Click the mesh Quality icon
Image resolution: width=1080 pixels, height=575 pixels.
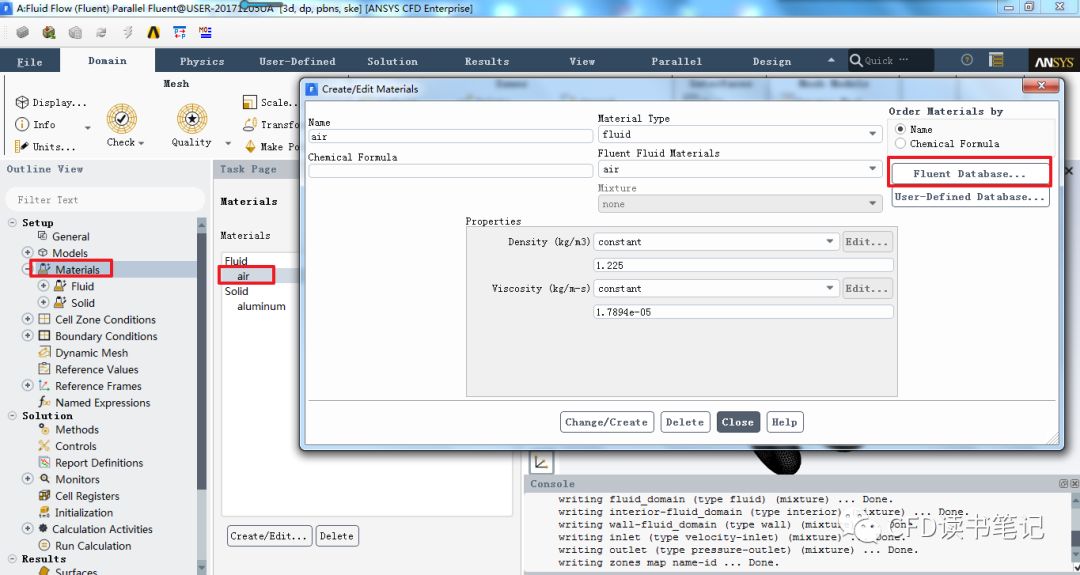click(x=191, y=118)
